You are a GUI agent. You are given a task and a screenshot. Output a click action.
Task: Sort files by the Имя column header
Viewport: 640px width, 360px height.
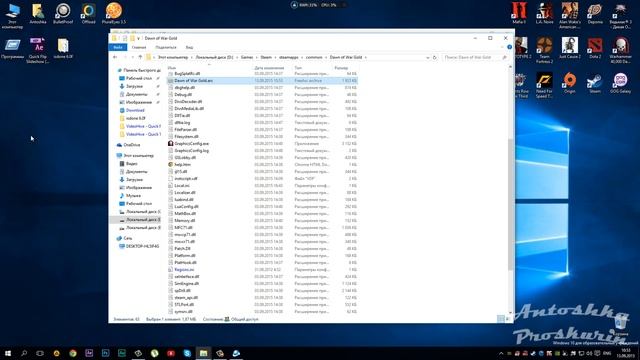172,68
